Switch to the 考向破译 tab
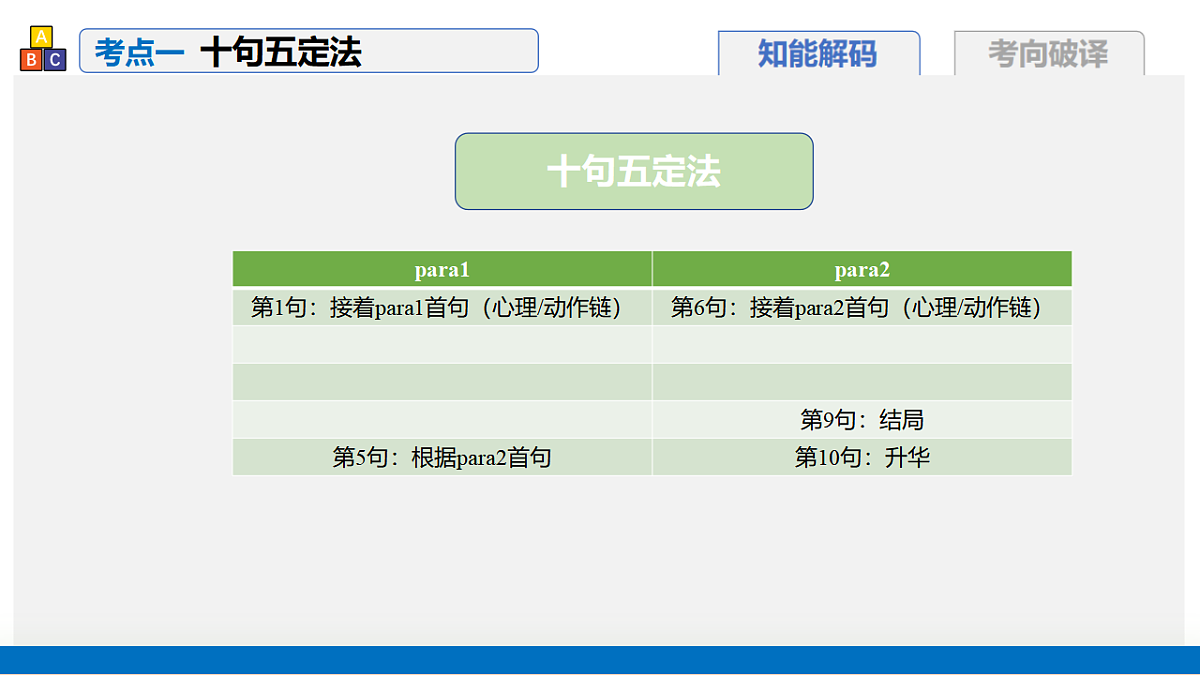 (1049, 53)
